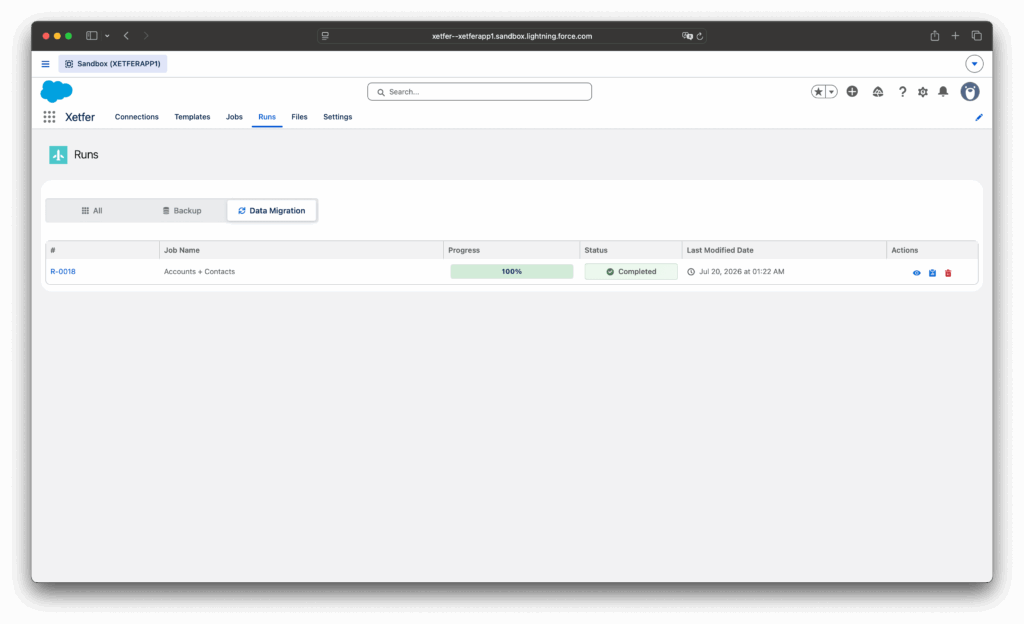Go forward in browser history
Screen dimensions: 1024x624
click(x=146, y=36)
